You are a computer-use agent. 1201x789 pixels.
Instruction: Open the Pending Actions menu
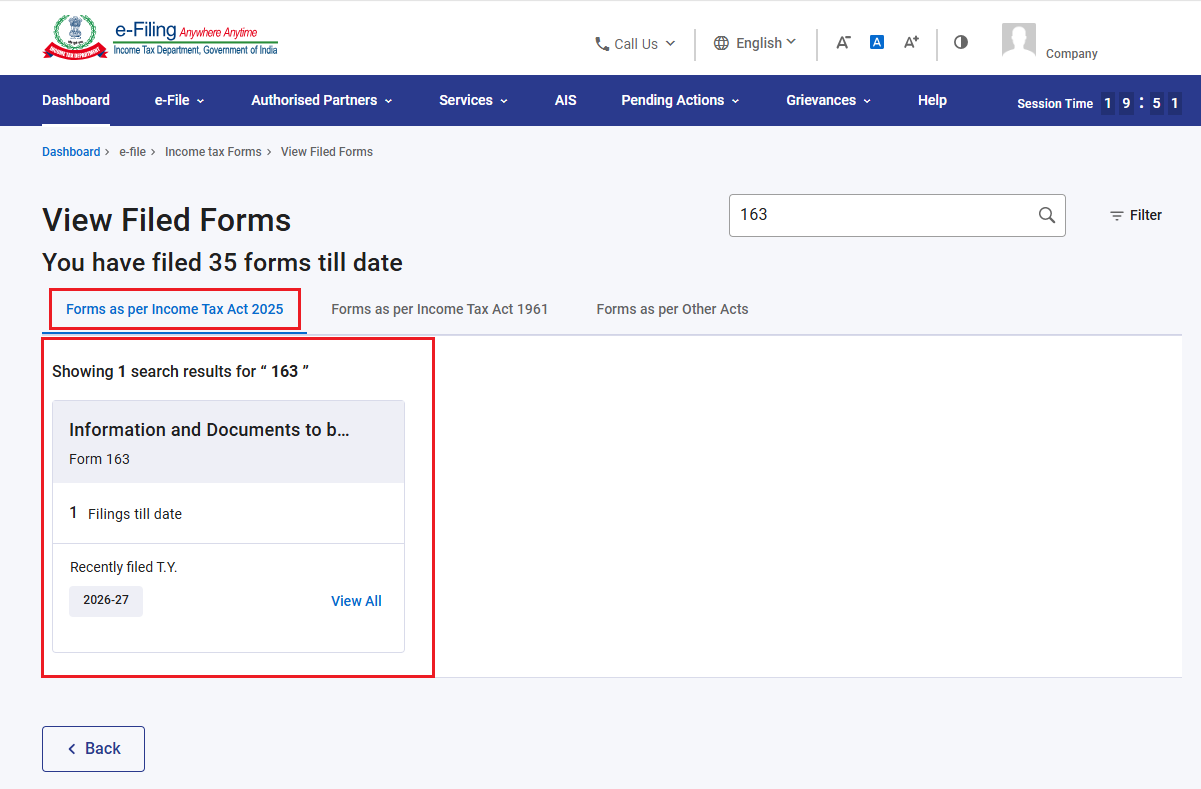pos(680,100)
